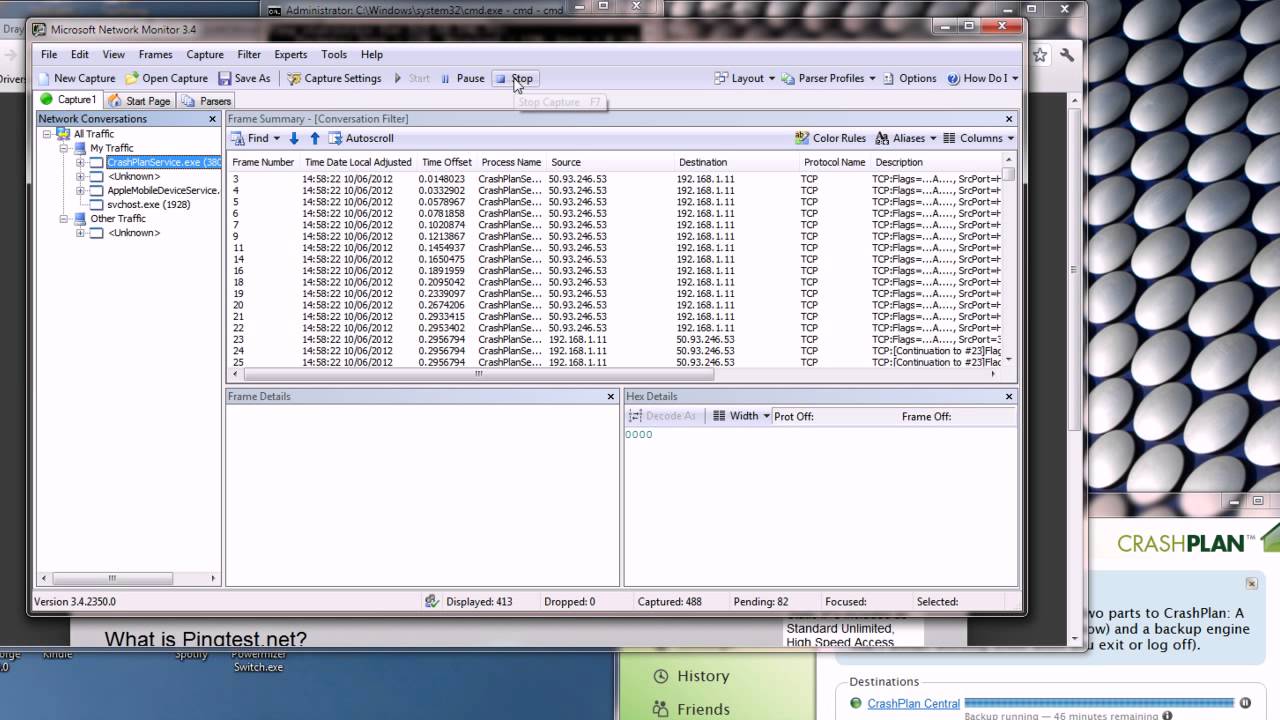Viewport: 1280px width, 720px height.
Task: Open History in the background window
Action: (x=703, y=676)
